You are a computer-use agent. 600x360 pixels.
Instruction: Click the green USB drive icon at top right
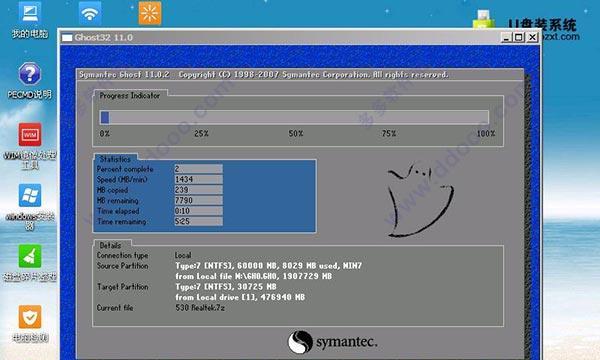point(484,19)
